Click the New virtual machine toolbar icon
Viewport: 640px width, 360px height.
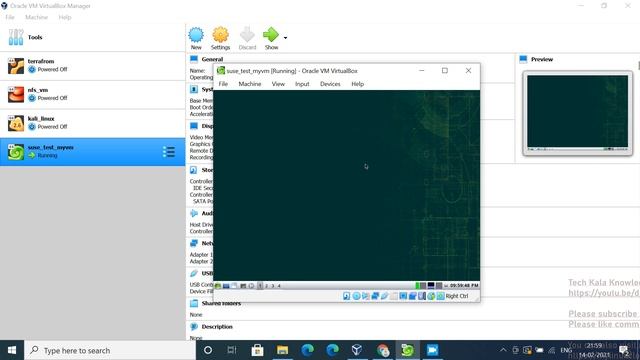[196, 35]
